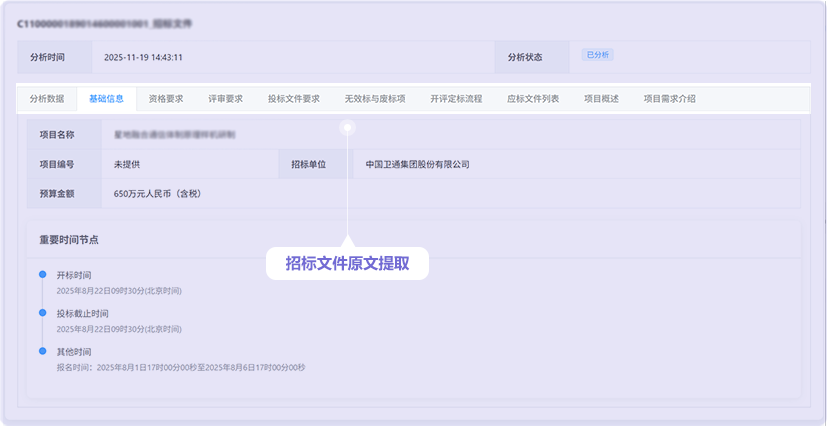The height and width of the screenshot is (426, 827).
Task: Click the 开标时间 timeline dot
Action: click(x=42, y=274)
